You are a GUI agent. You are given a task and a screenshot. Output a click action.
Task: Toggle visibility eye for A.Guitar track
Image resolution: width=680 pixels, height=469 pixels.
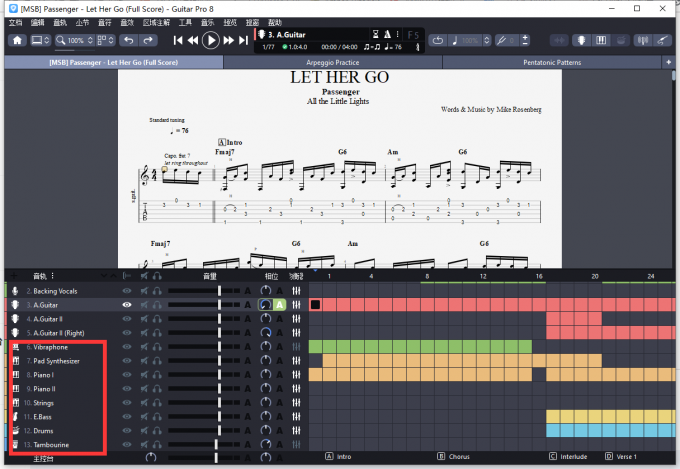pos(127,304)
